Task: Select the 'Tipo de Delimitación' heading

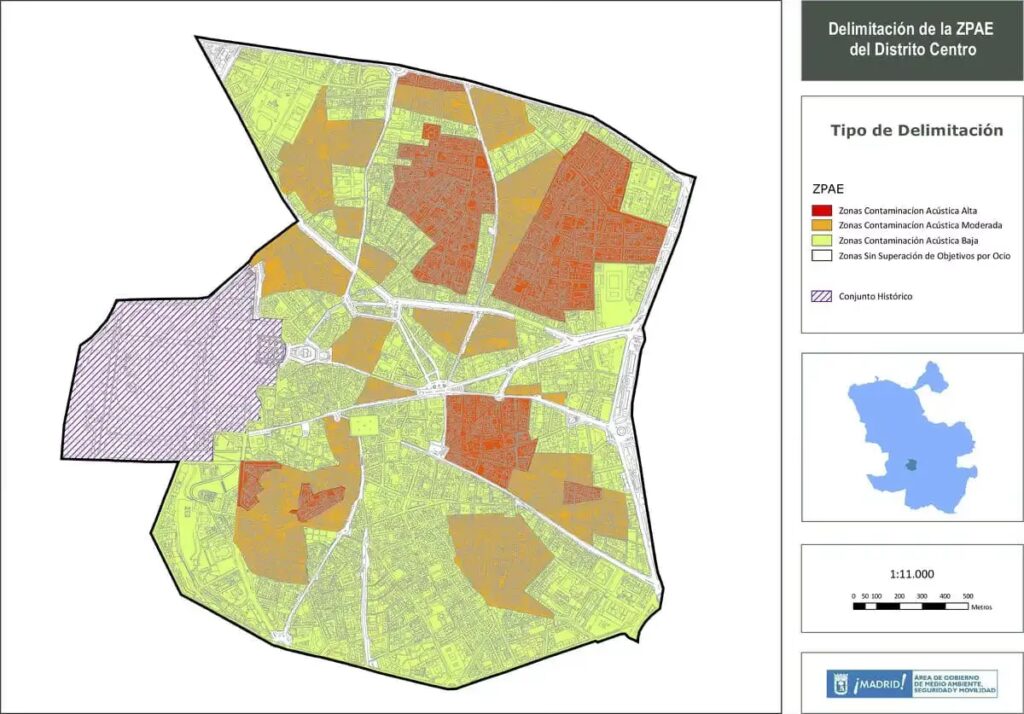Action: pyautogui.click(x=916, y=130)
